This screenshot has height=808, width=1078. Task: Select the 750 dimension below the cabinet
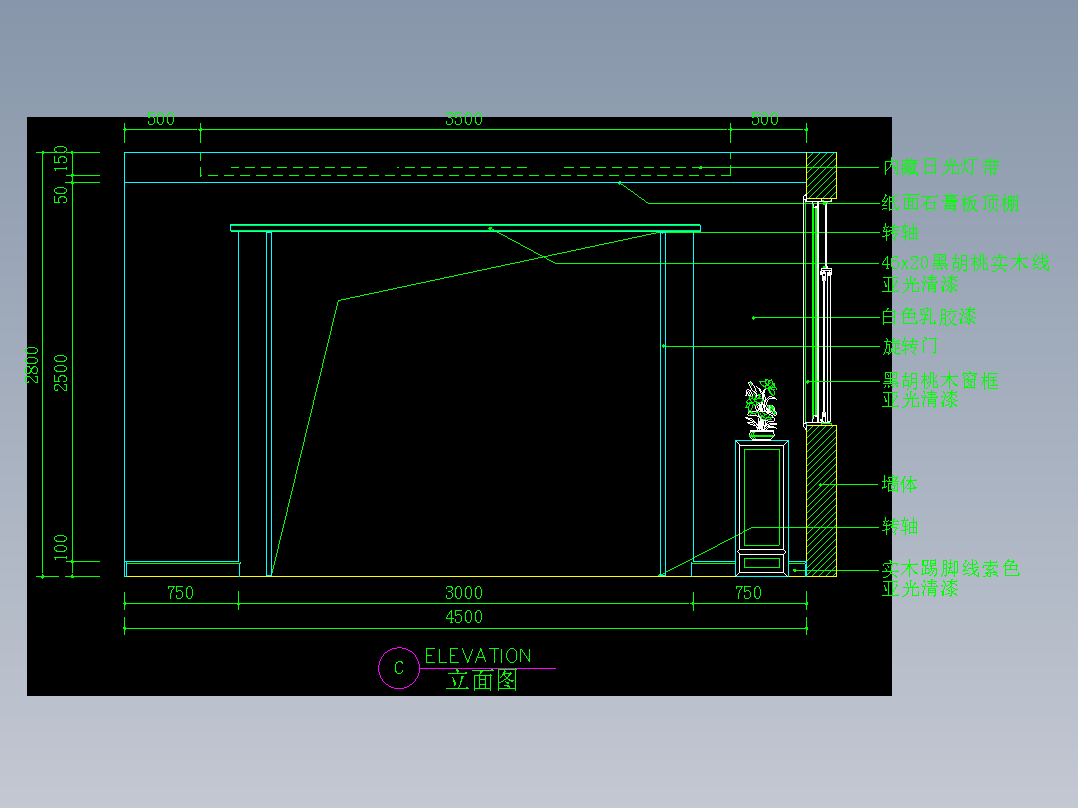[x=748, y=593]
